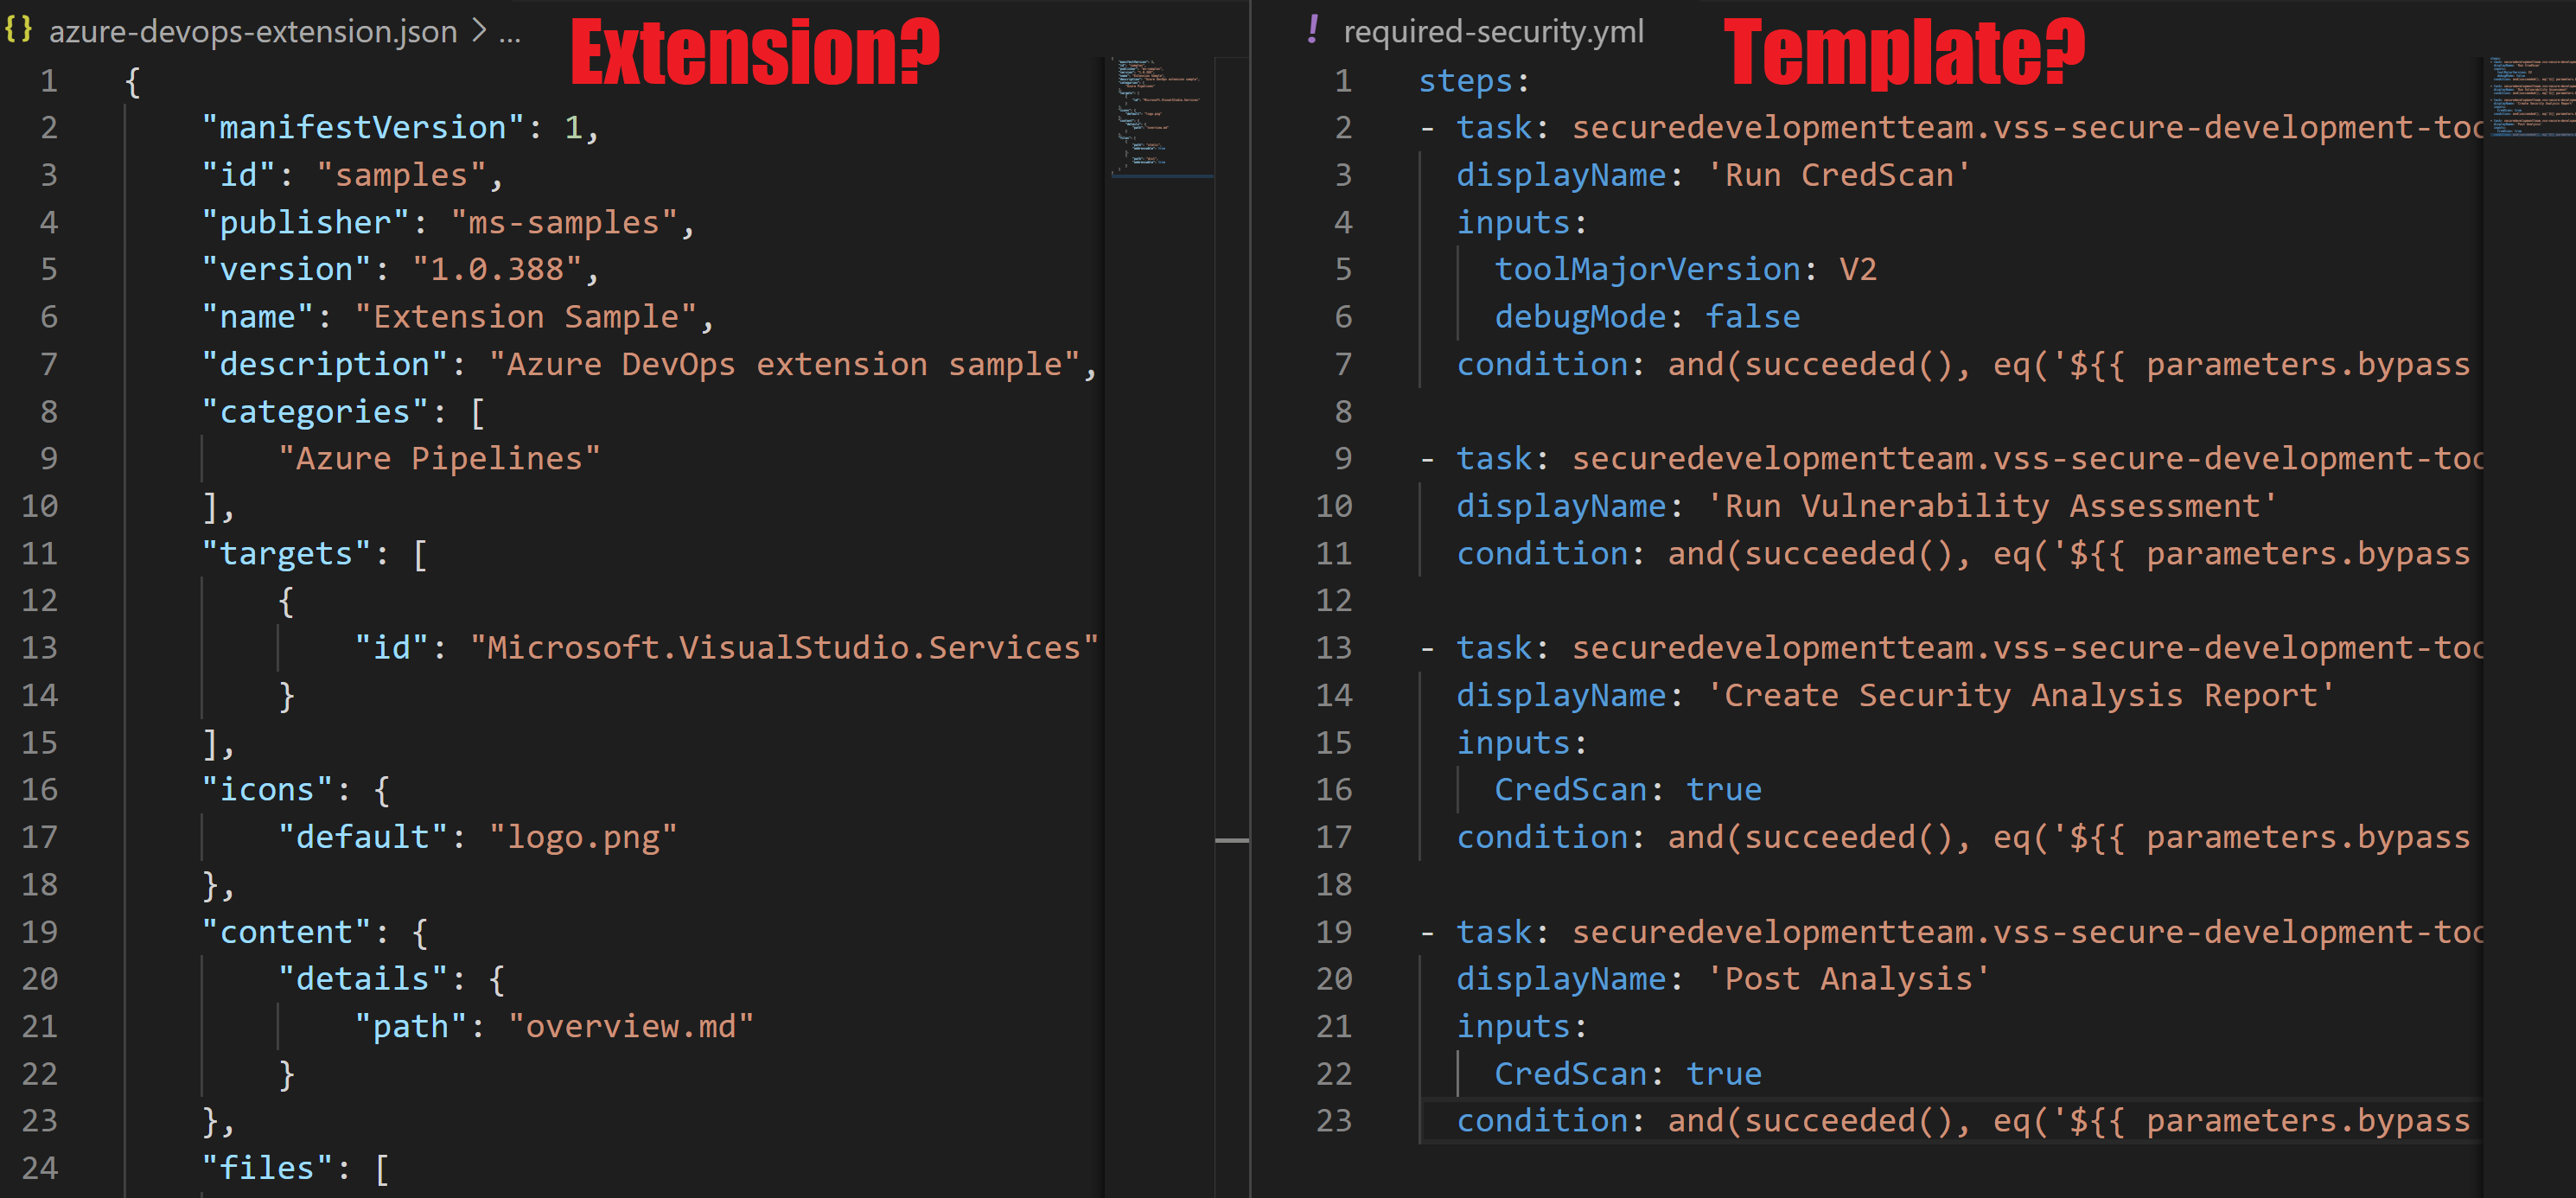Click line number 16 beside the icons key
The image size is (2576, 1198).
pos(39,789)
